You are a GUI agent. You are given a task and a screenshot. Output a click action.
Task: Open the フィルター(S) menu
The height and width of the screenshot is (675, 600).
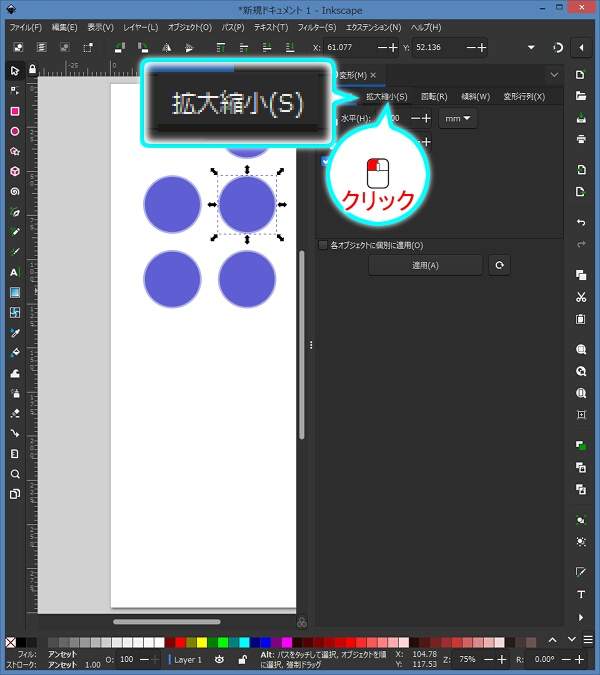pyautogui.click(x=317, y=27)
